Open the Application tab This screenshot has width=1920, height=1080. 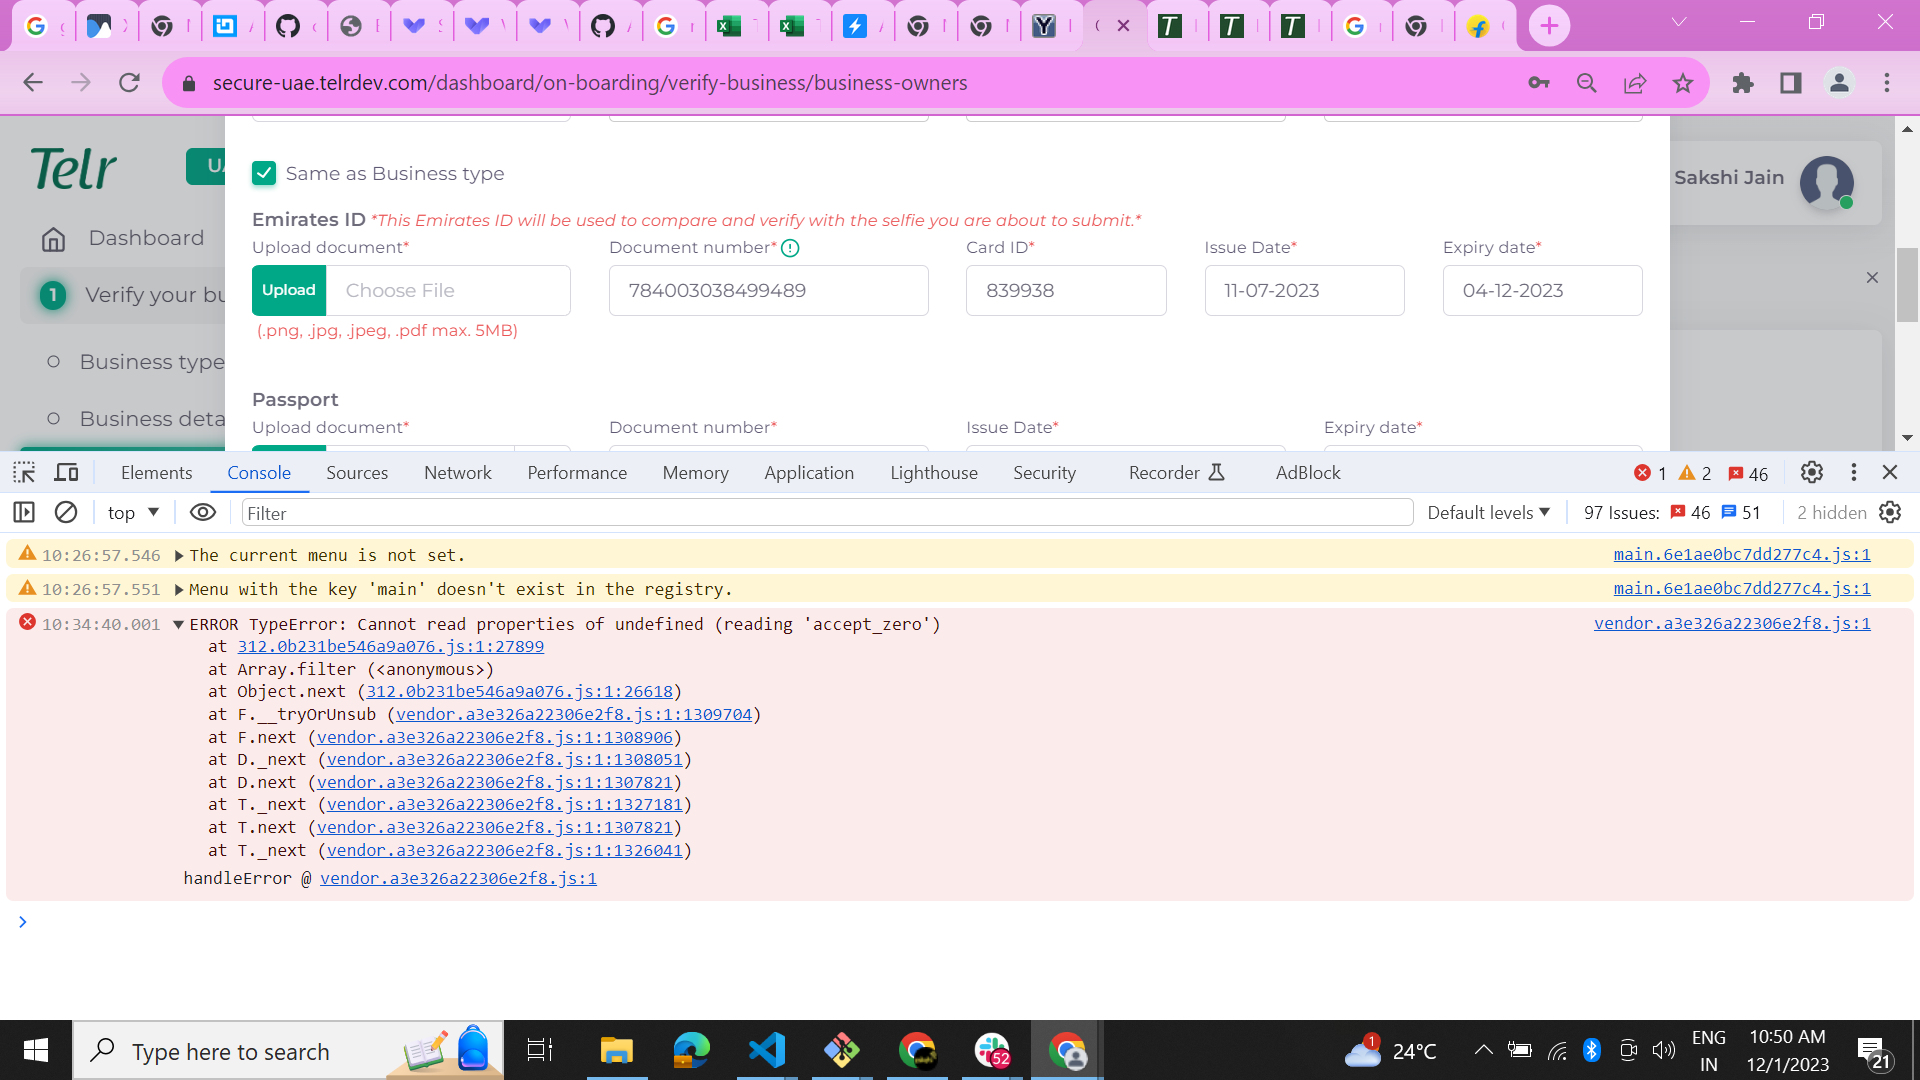(x=809, y=472)
